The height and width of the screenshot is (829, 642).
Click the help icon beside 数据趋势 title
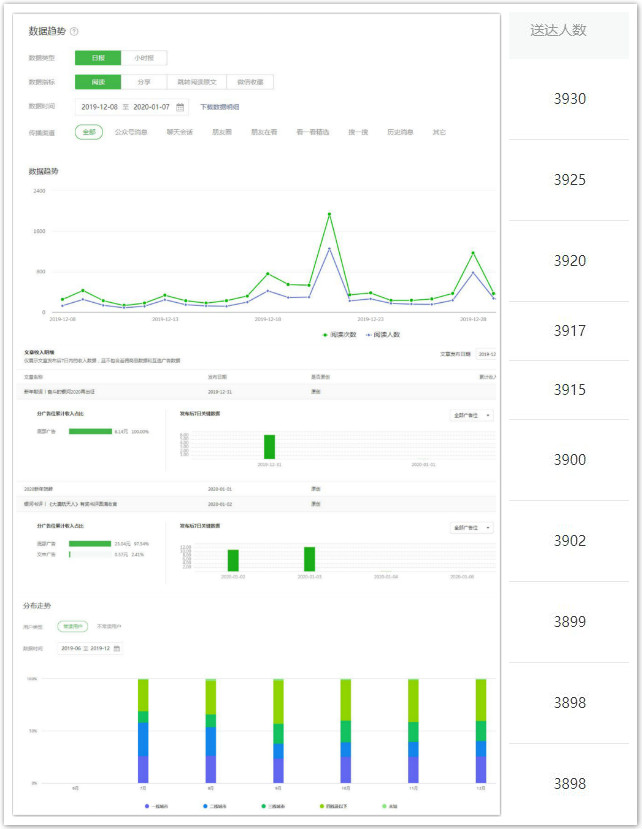tap(74, 32)
